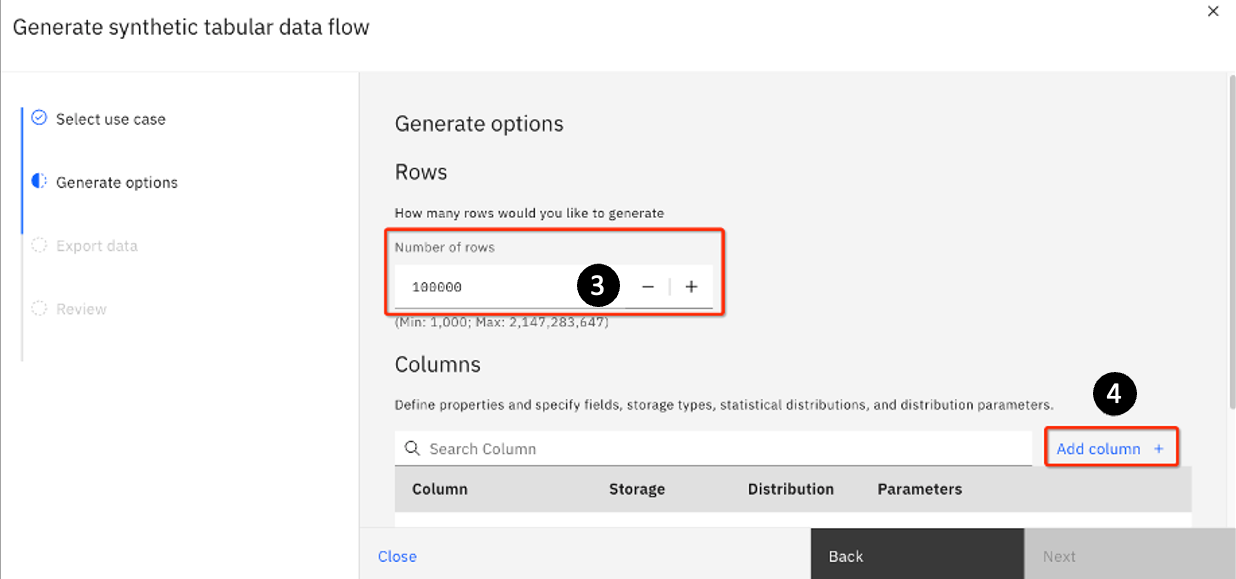Screen dimensions: 1236x579
Task: Click the plus icon to increase rows
Action: pyautogui.click(x=691, y=287)
